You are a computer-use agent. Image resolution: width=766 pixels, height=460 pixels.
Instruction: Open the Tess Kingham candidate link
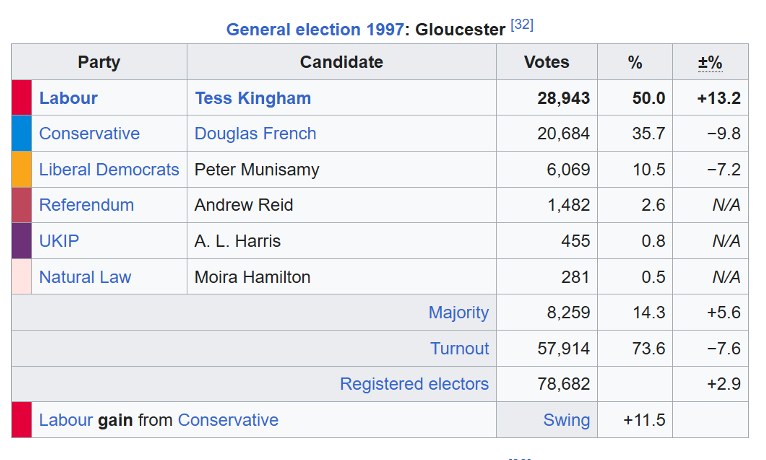252,98
